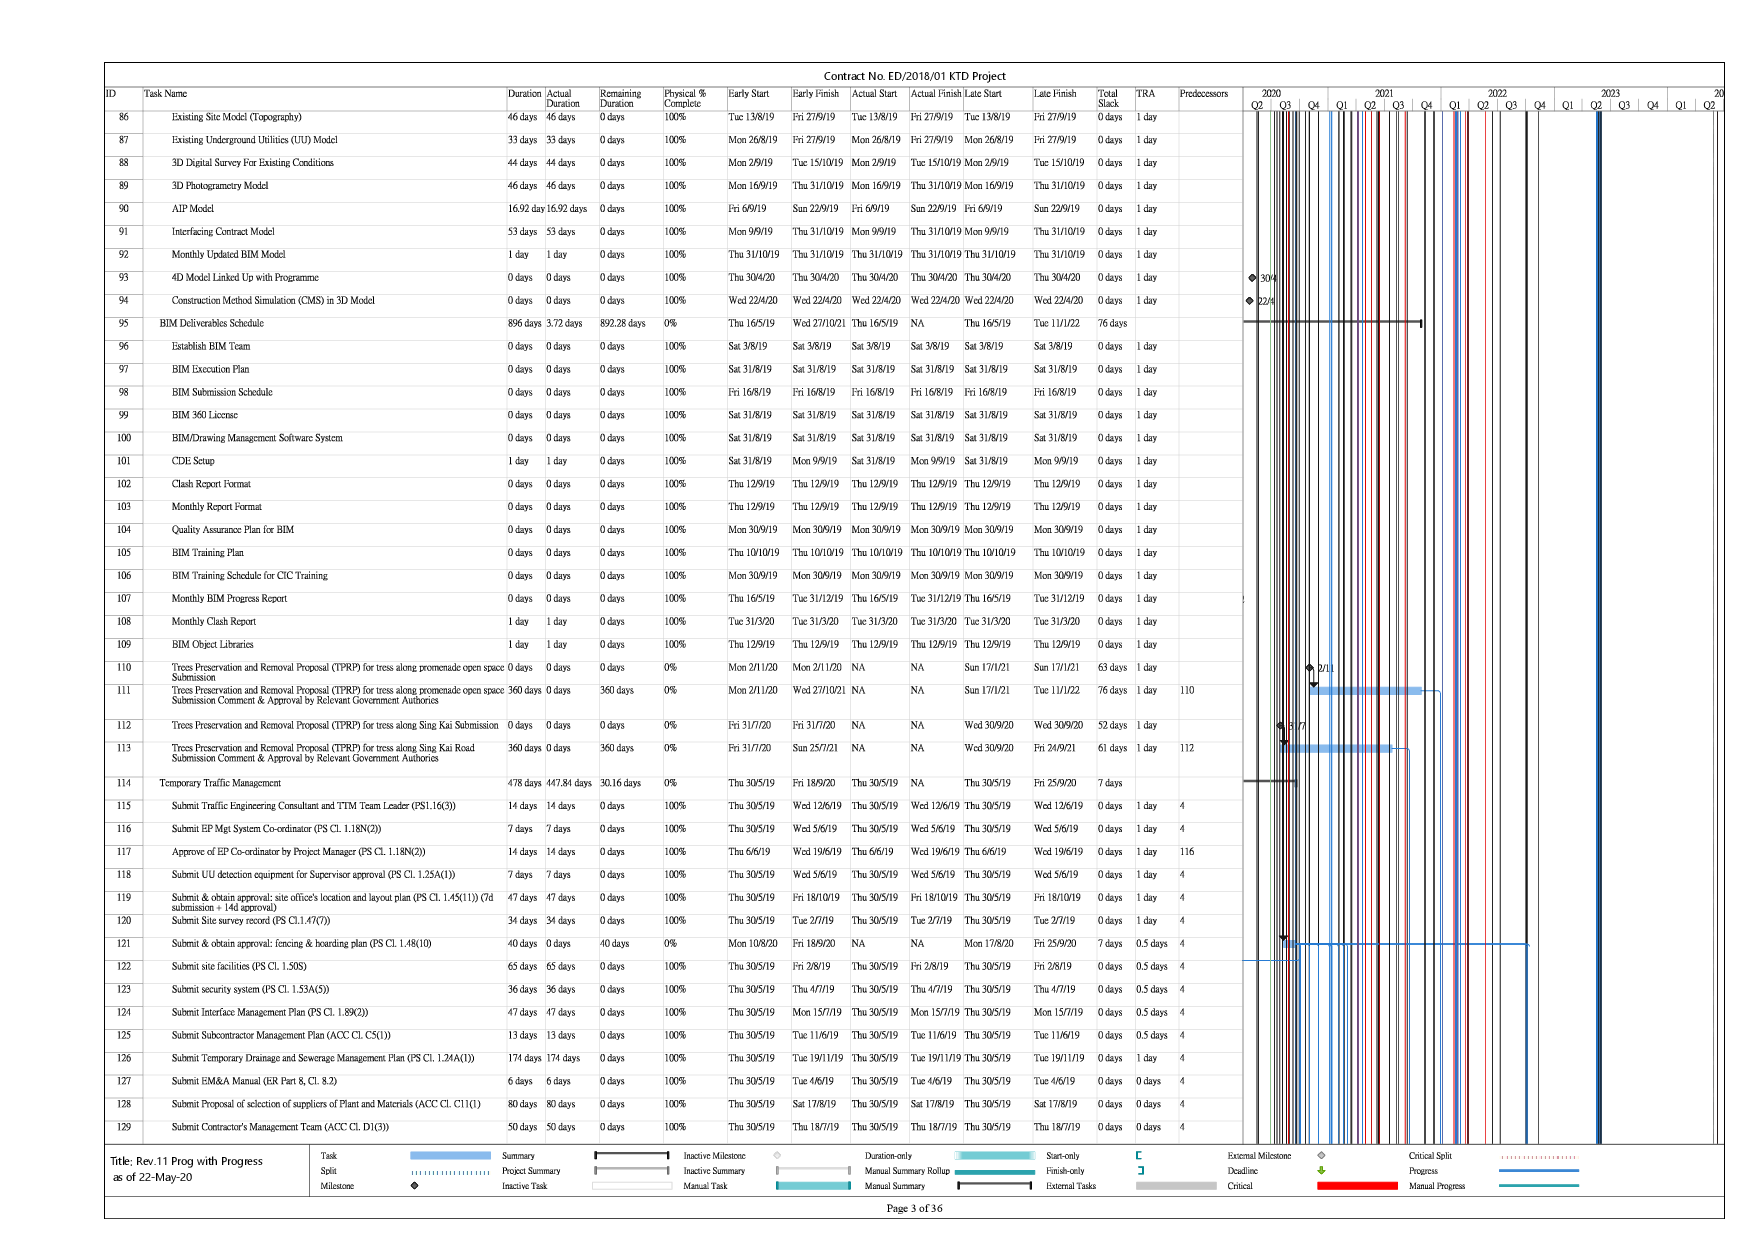Image resolution: width=1754 pixels, height=1240 pixels.
Task: Select the 2/11 milestone marker on Gantt chart
Action: pyautogui.click(x=1310, y=668)
